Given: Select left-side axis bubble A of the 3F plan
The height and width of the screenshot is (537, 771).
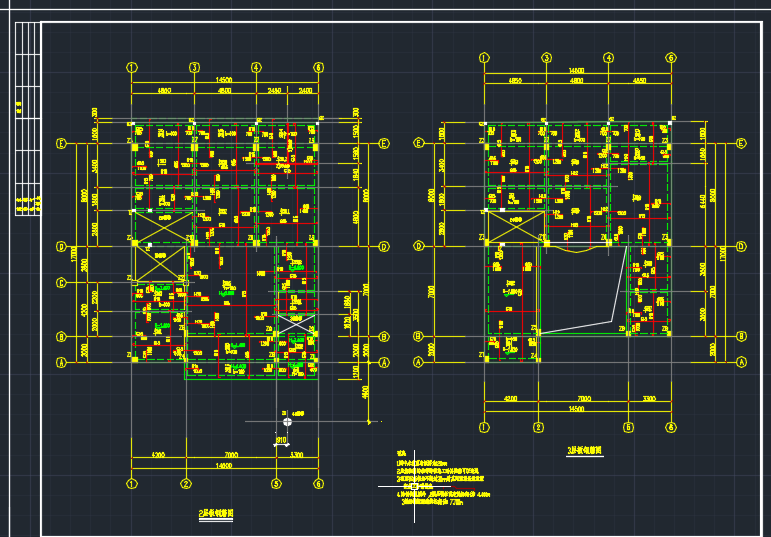Looking at the screenshot, I should coord(418,362).
